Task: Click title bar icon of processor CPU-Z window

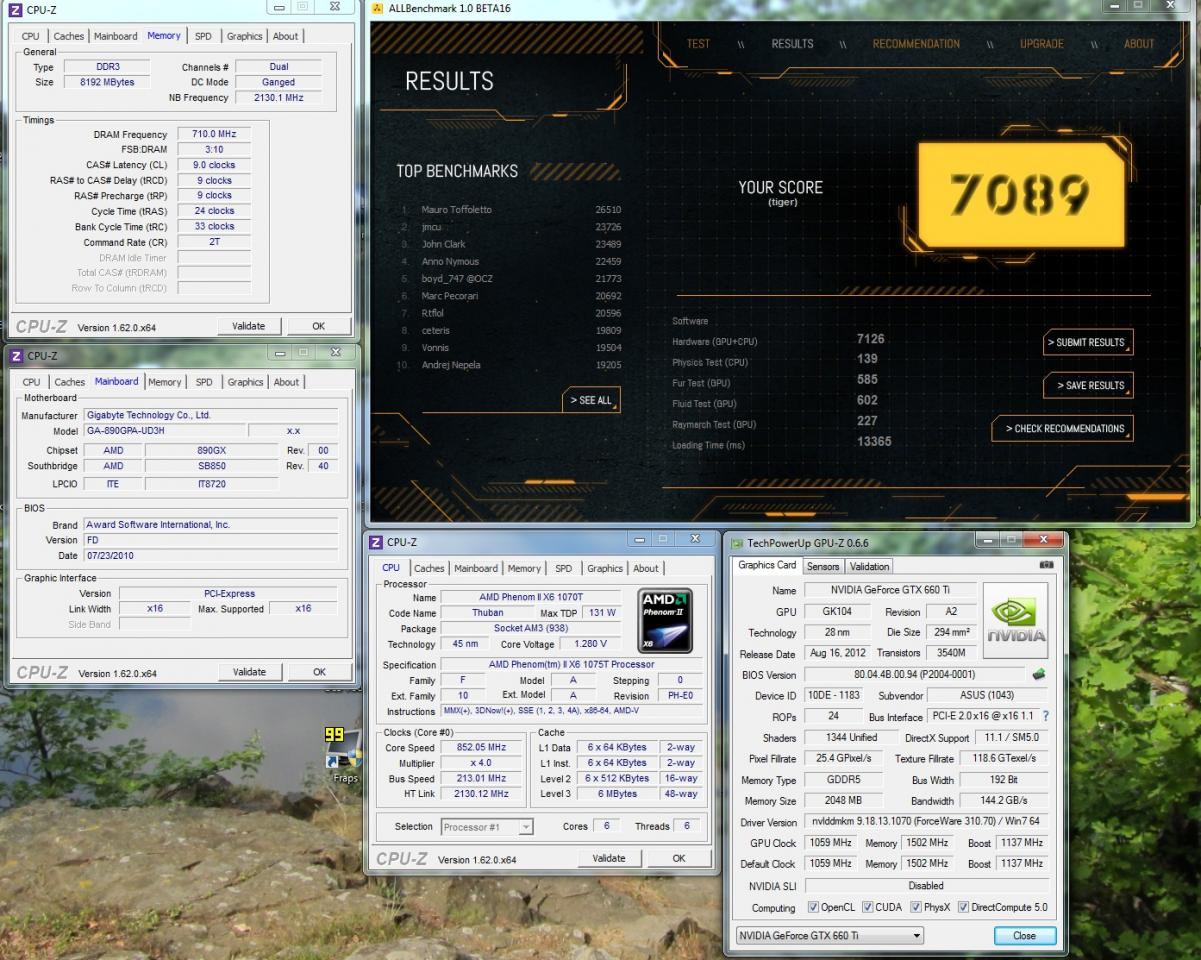Action: coord(376,541)
